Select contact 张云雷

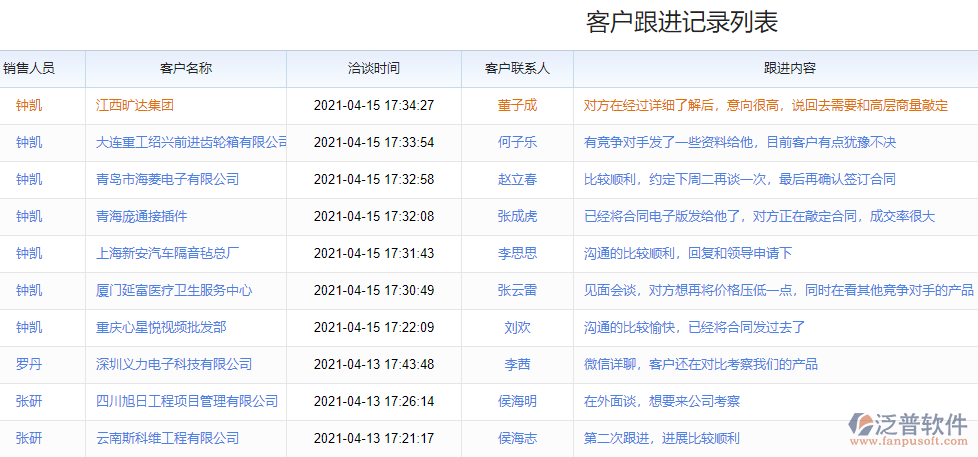[517, 290]
